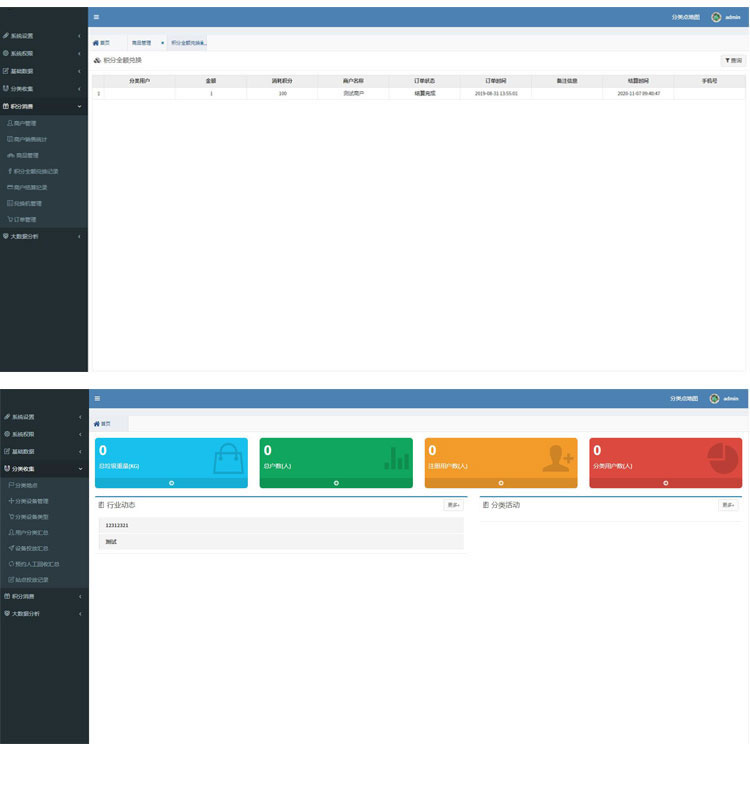Screen dimensions: 750x786
Task: Open 分类地点 flag item in sidebar
Action: coord(26,485)
